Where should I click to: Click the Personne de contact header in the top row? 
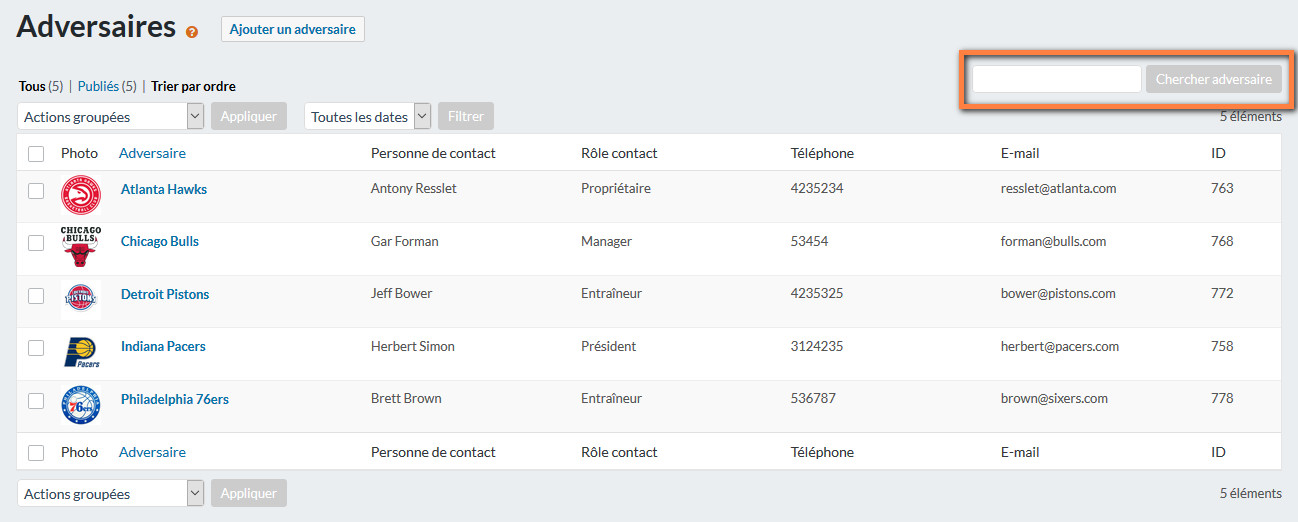(x=433, y=153)
